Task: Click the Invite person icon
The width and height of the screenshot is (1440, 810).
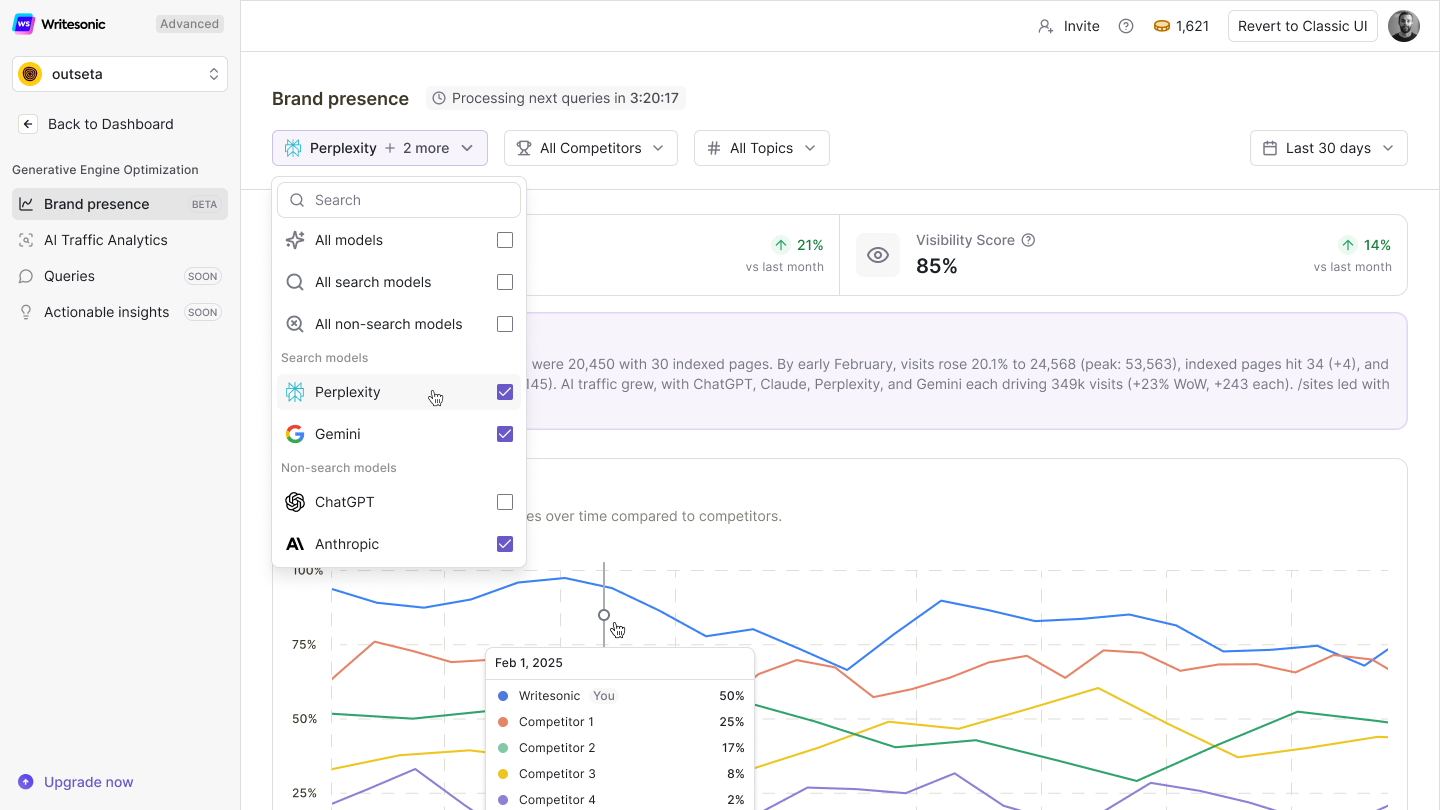Action: (x=1046, y=26)
